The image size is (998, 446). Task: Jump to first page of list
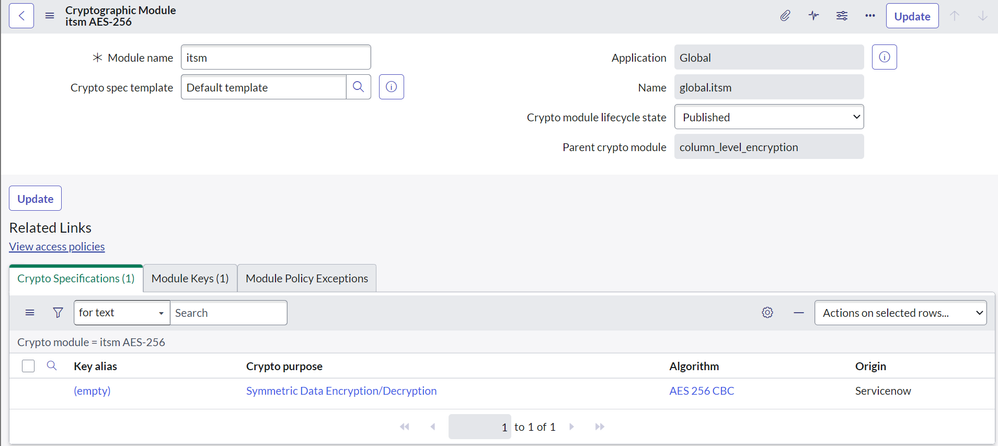pyautogui.click(x=404, y=427)
